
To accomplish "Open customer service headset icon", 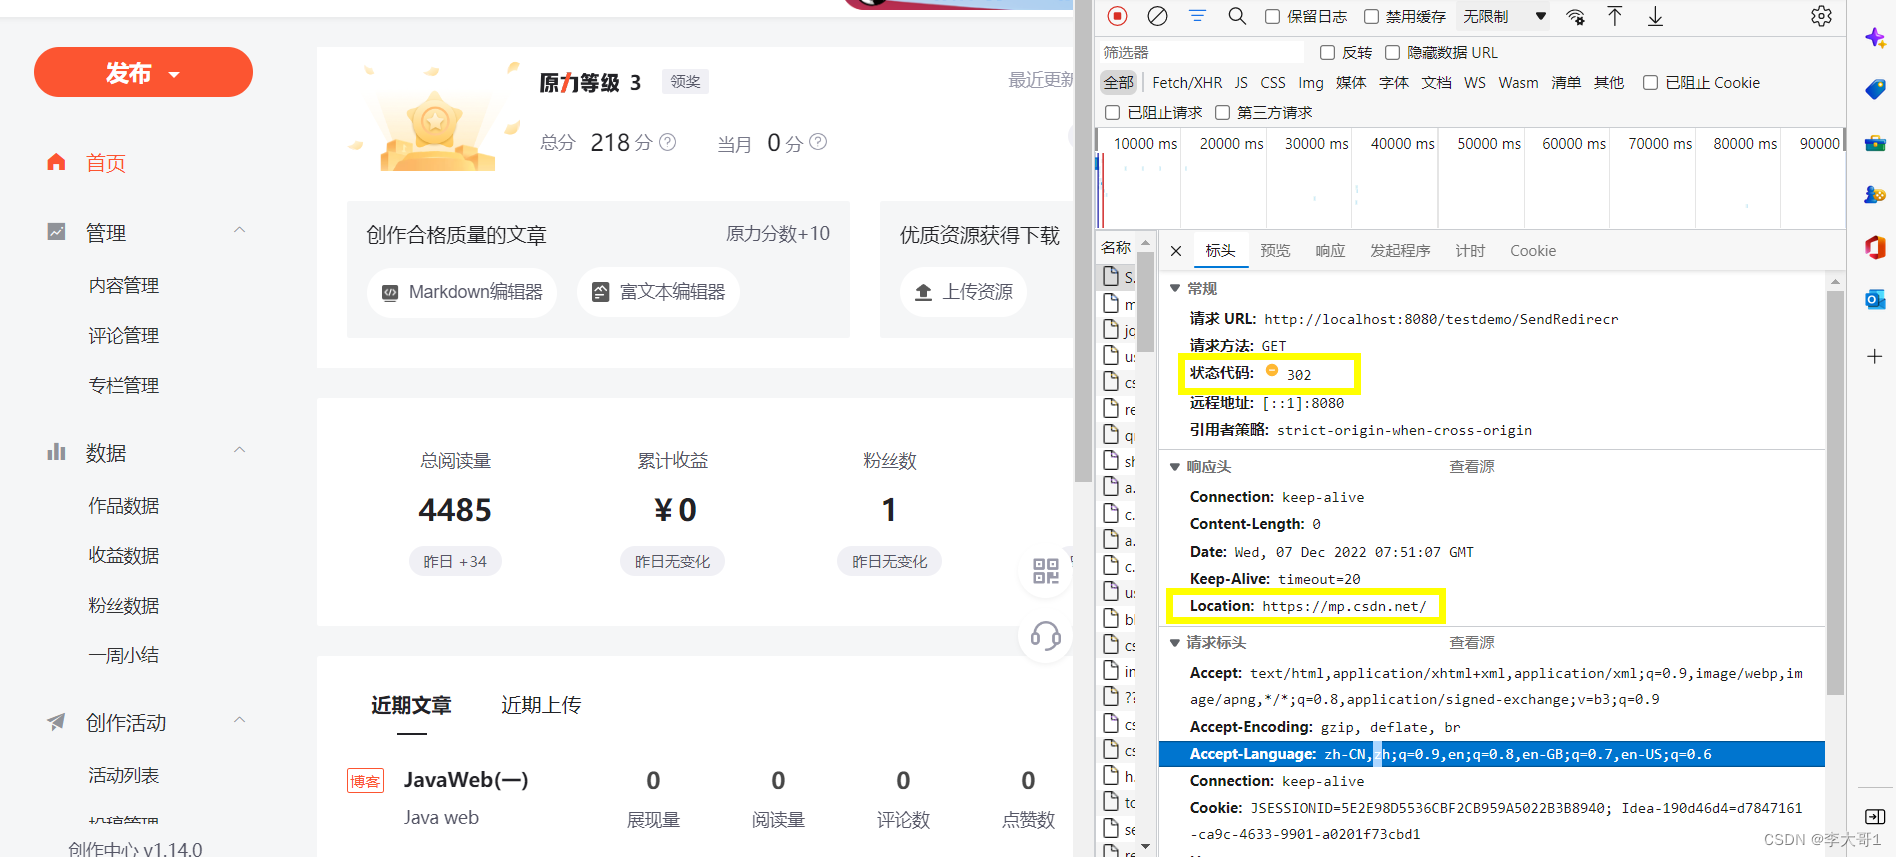I will coord(1046,635).
